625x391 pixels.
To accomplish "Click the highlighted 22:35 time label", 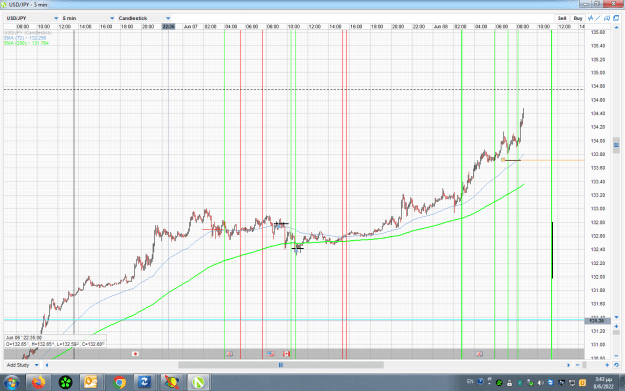I will click(169, 27).
